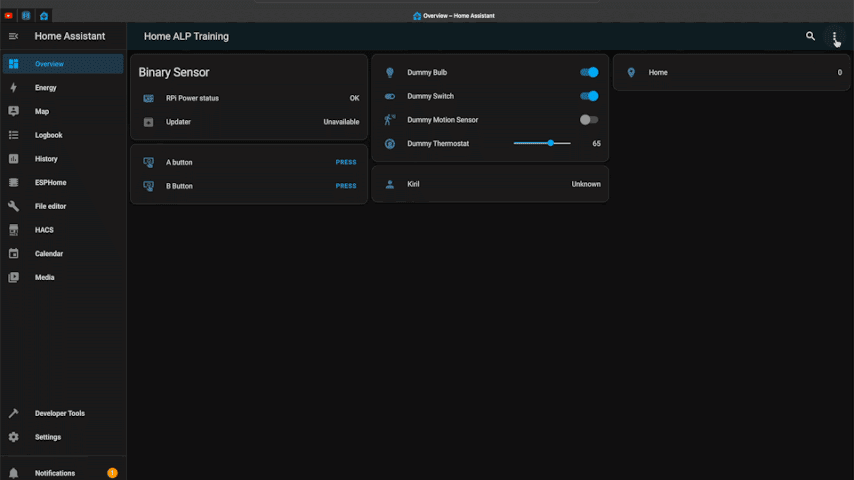Click the HACS store icon

point(14,230)
